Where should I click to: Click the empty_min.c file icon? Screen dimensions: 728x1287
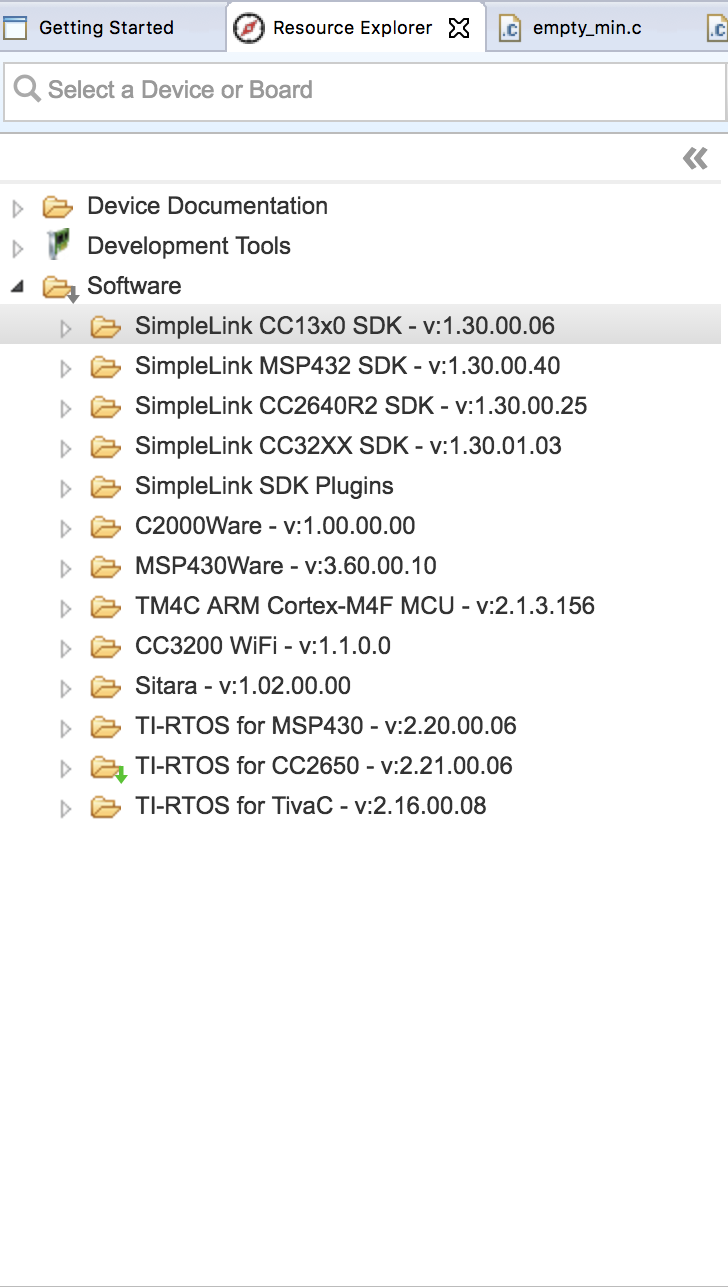coord(511,28)
